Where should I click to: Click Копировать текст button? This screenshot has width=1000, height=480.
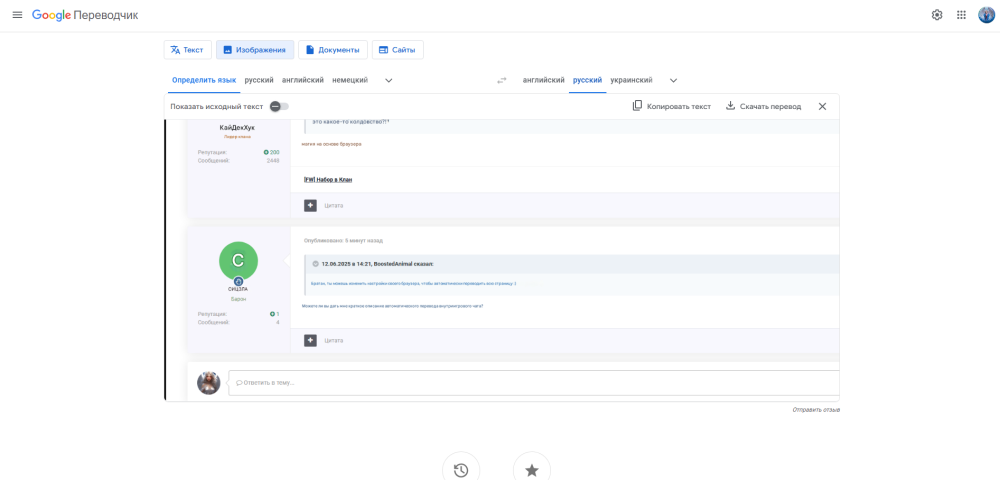click(x=671, y=106)
